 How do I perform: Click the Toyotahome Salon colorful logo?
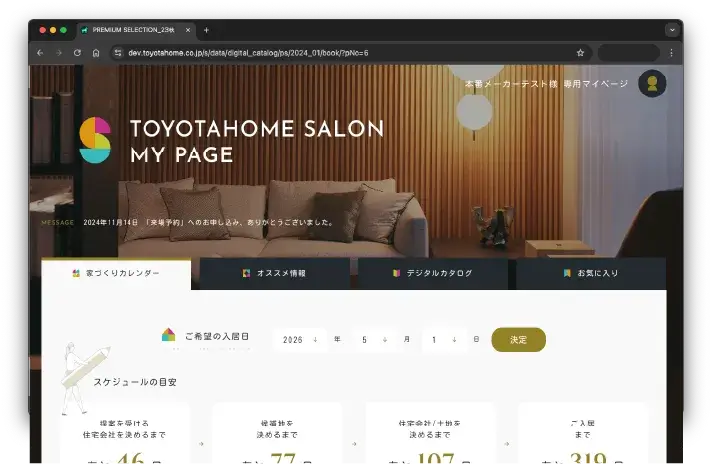95,140
